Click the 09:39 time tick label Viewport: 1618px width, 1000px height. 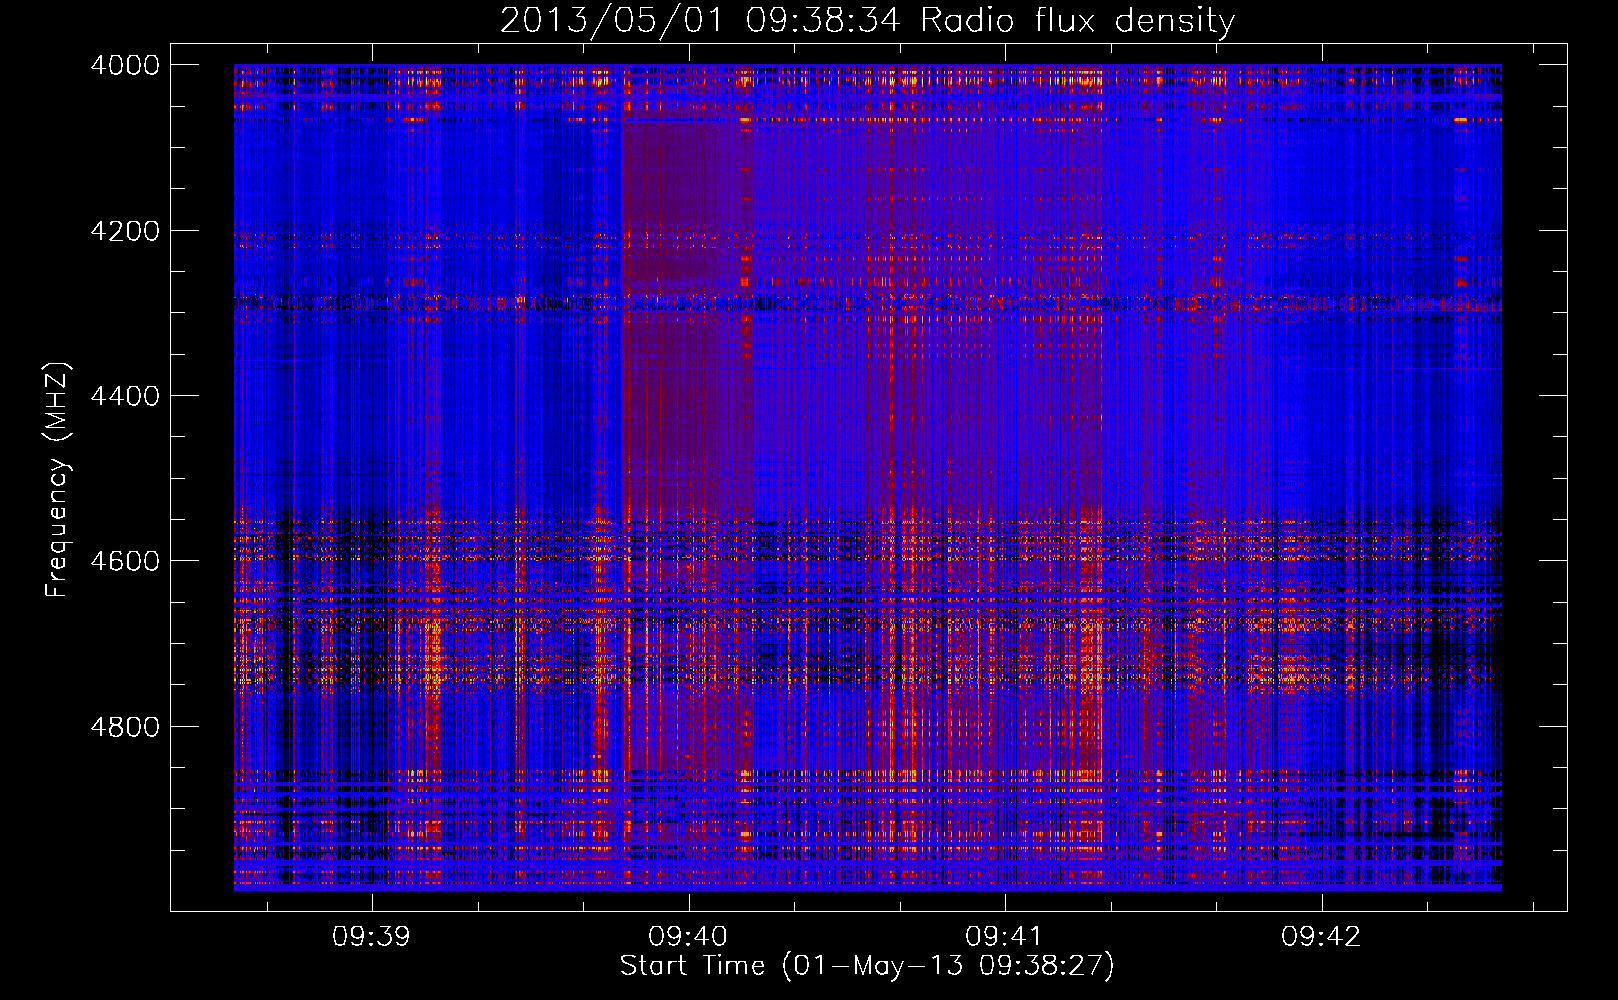tap(372, 937)
